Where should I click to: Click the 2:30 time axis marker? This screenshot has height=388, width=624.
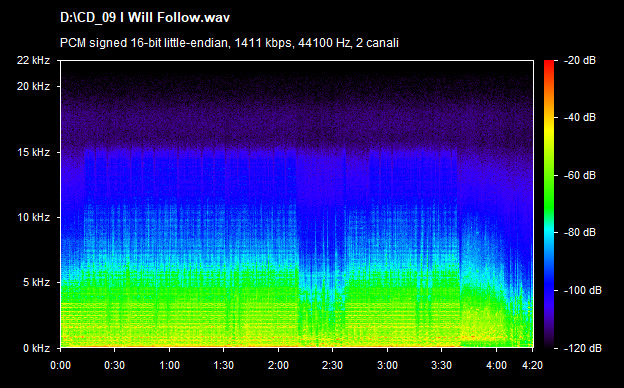332,365
